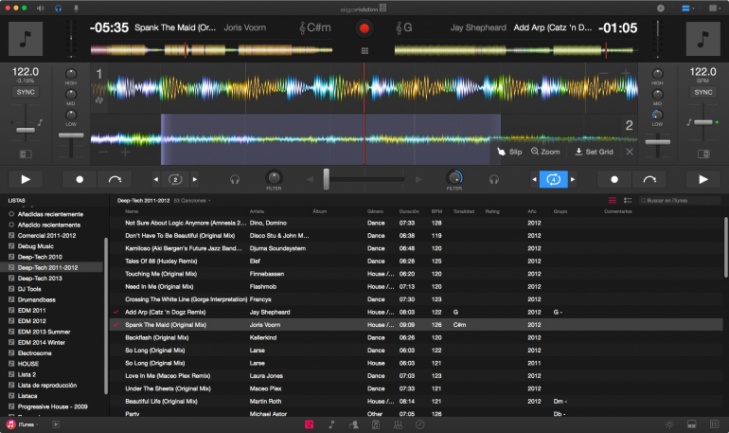
Task: Click the preview play icon beside iTunes
Action: [56, 424]
